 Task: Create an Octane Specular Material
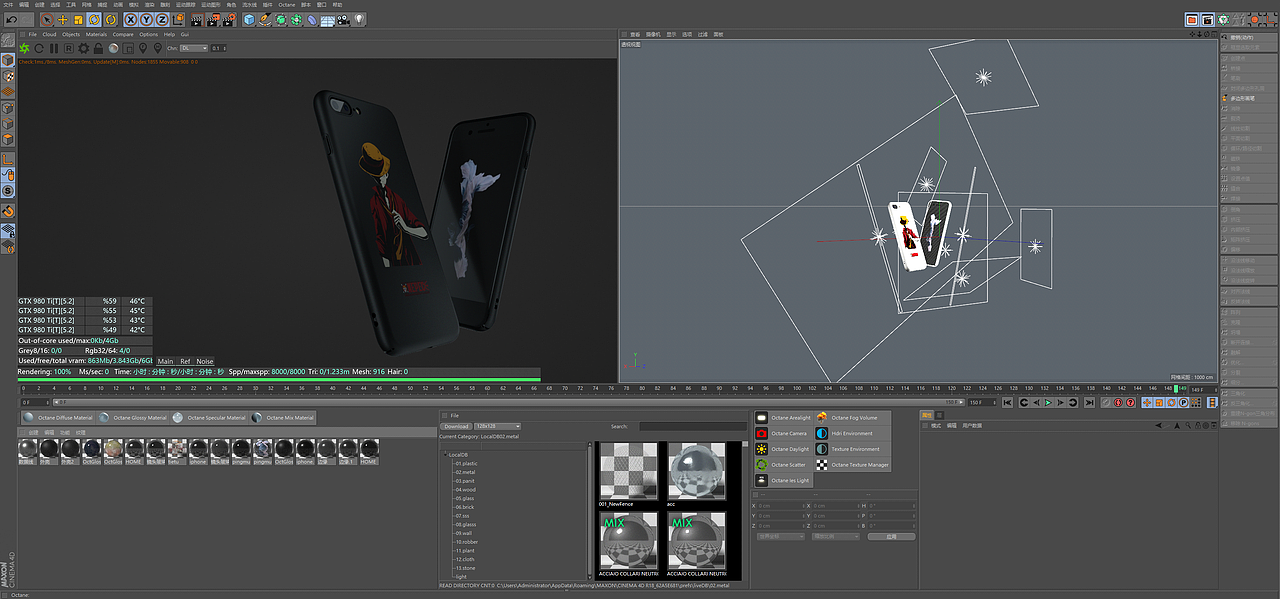[210, 417]
